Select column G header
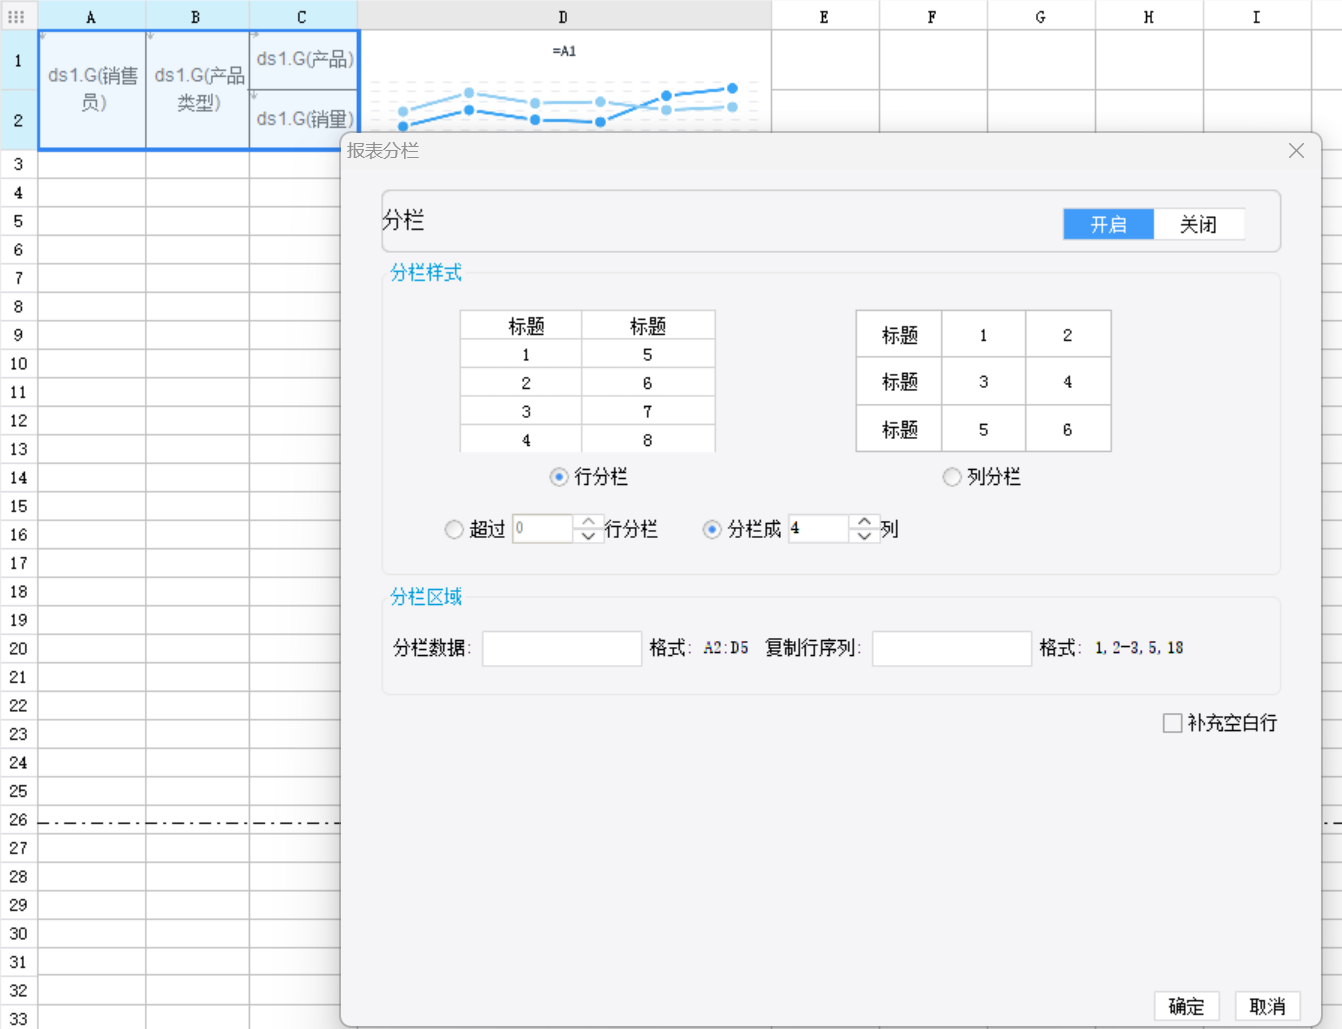The height and width of the screenshot is (1029, 1342). (x=1042, y=16)
